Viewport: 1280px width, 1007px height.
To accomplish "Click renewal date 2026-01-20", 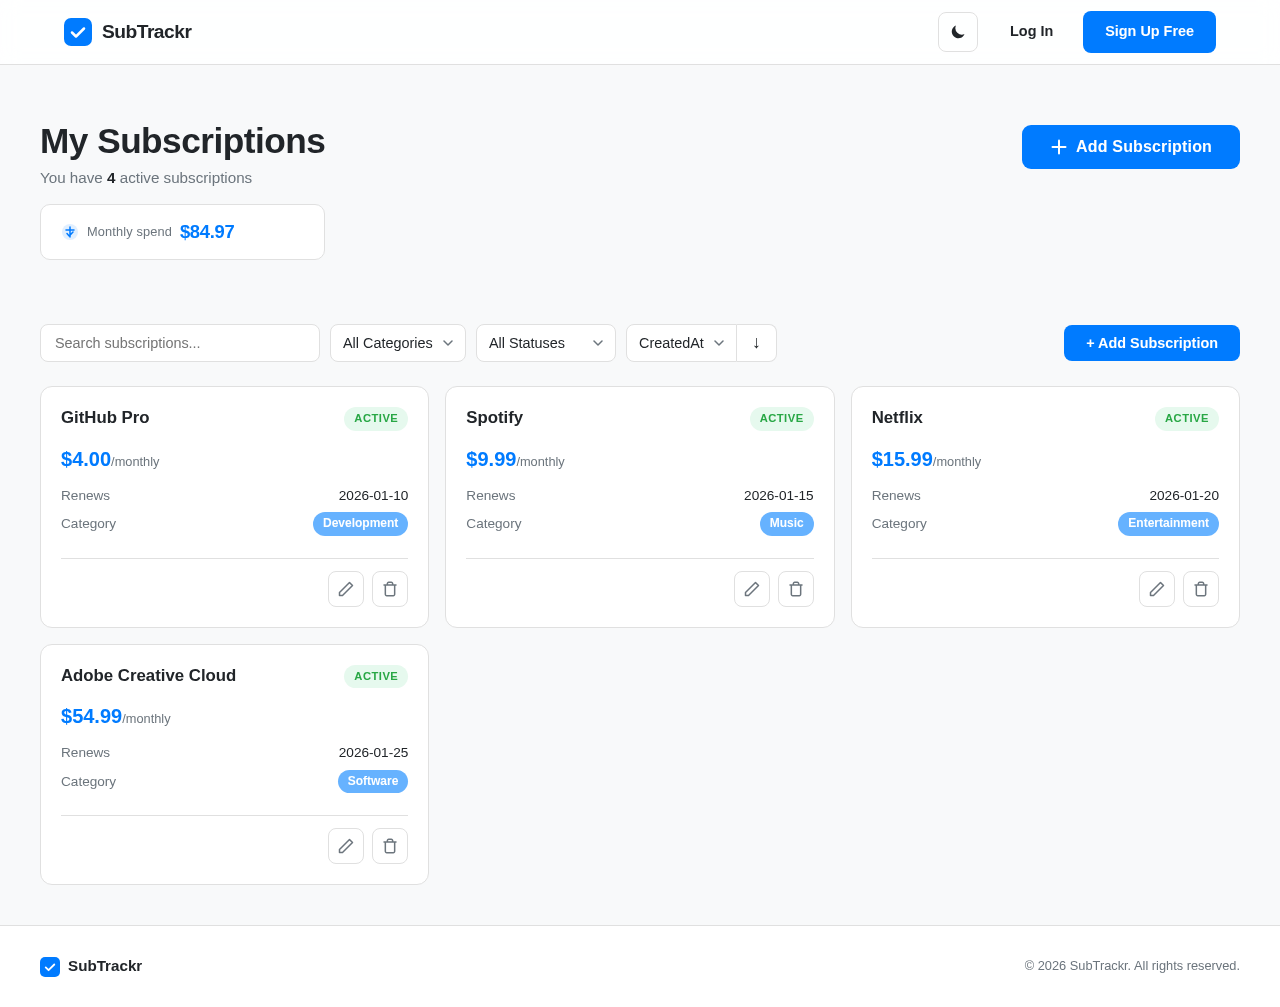I will point(1184,496).
